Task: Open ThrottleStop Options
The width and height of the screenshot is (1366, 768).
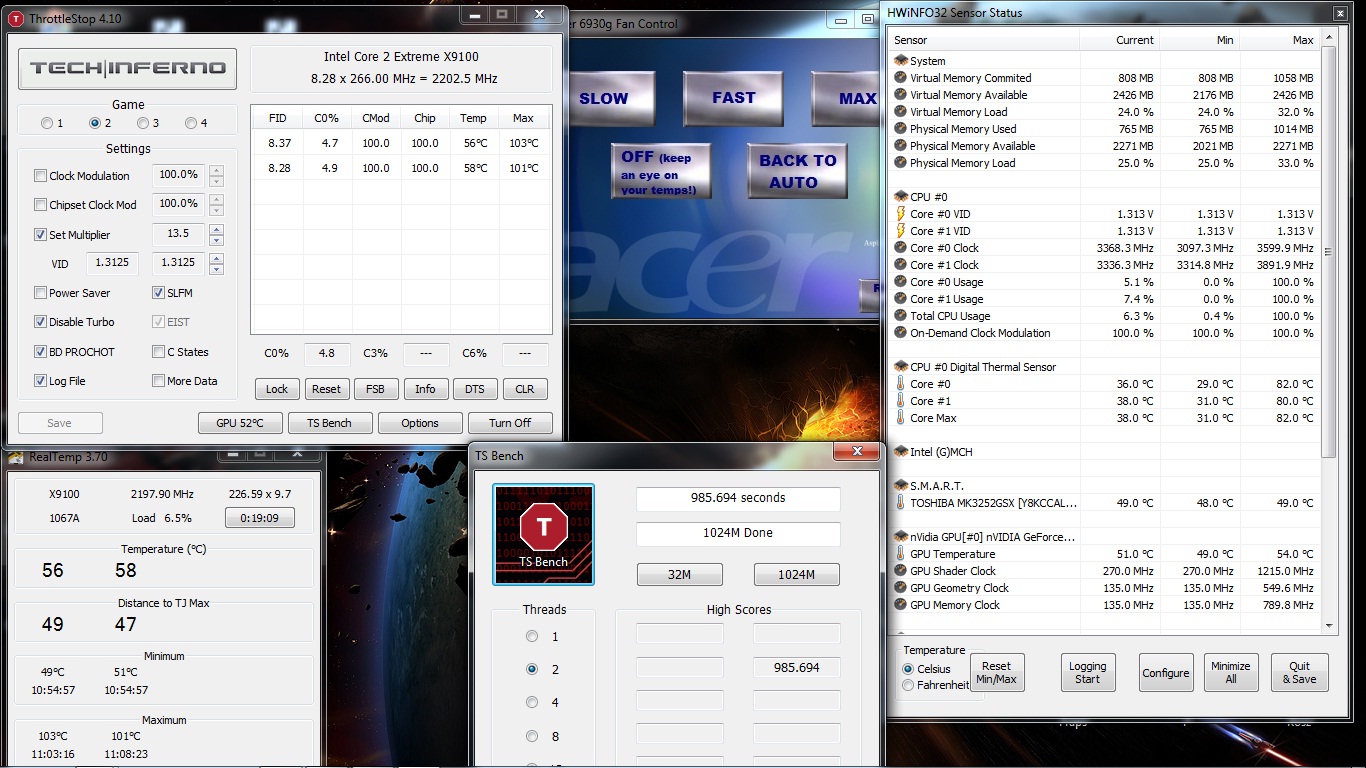Action: click(420, 423)
